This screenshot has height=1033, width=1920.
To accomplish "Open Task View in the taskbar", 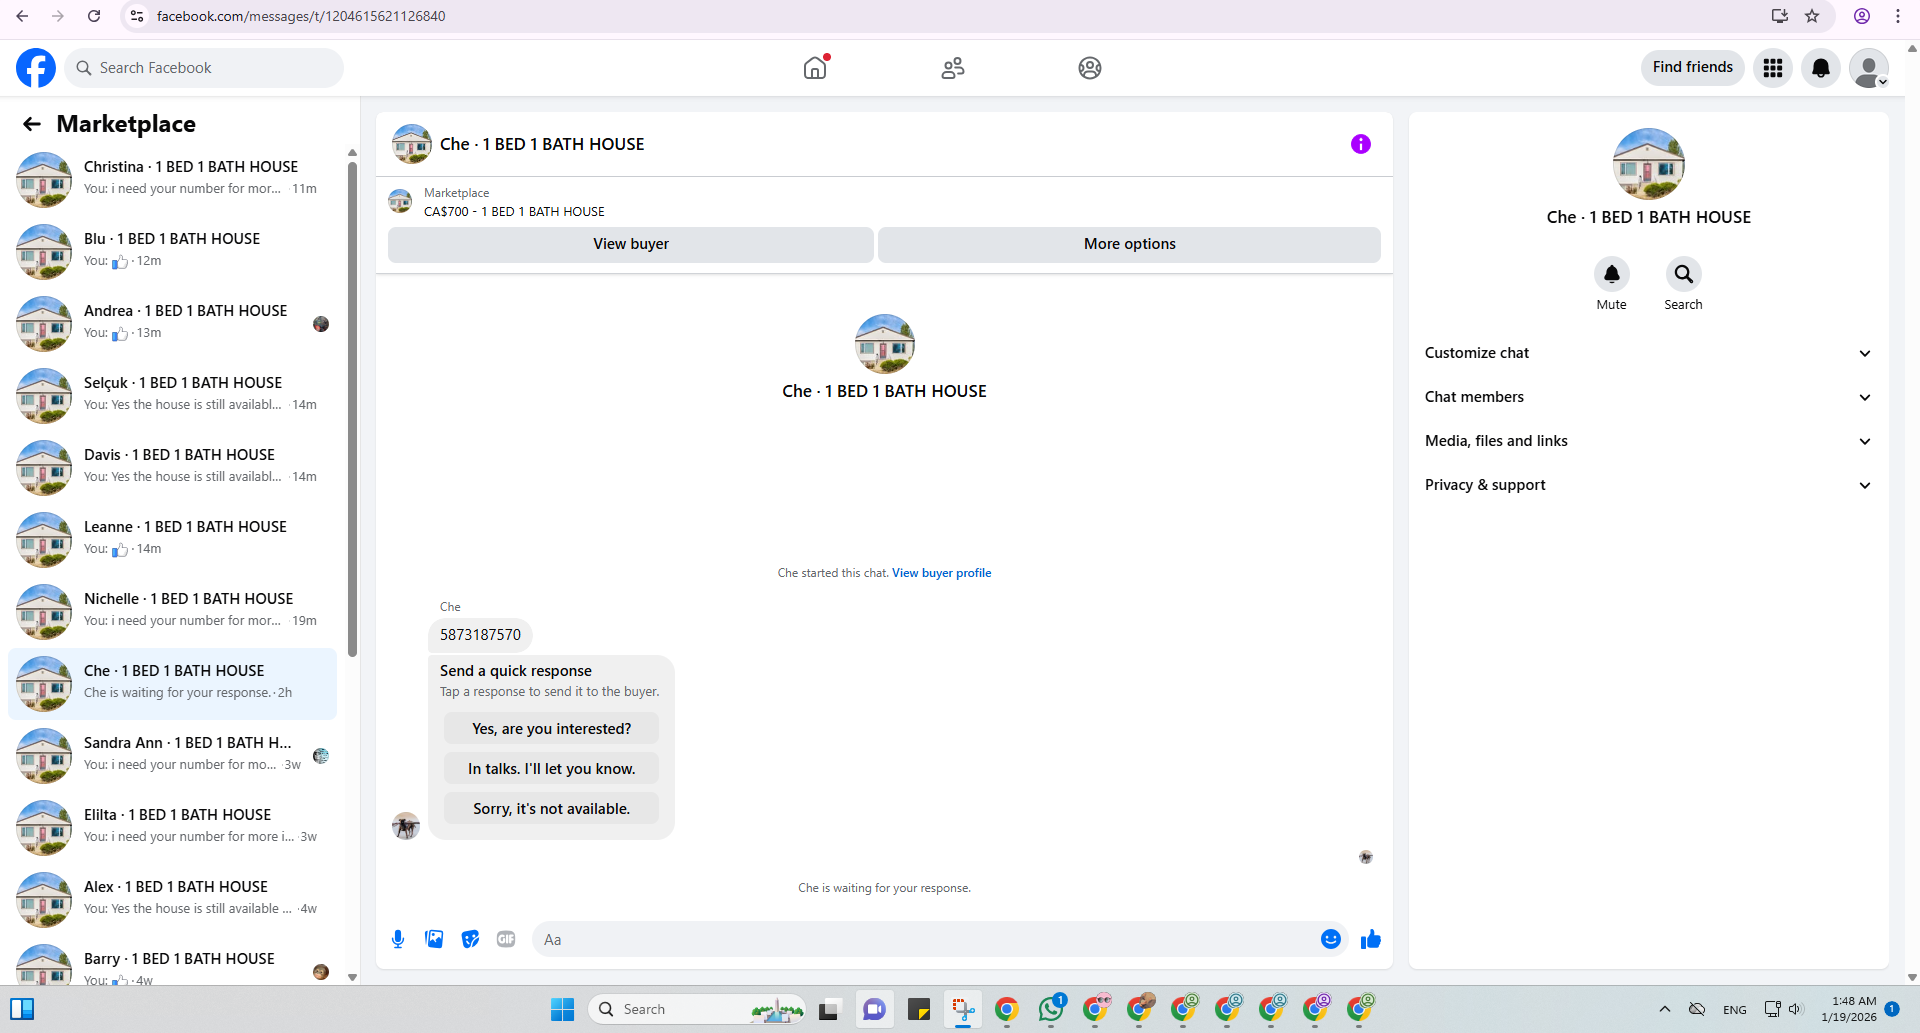I will tap(829, 1010).
